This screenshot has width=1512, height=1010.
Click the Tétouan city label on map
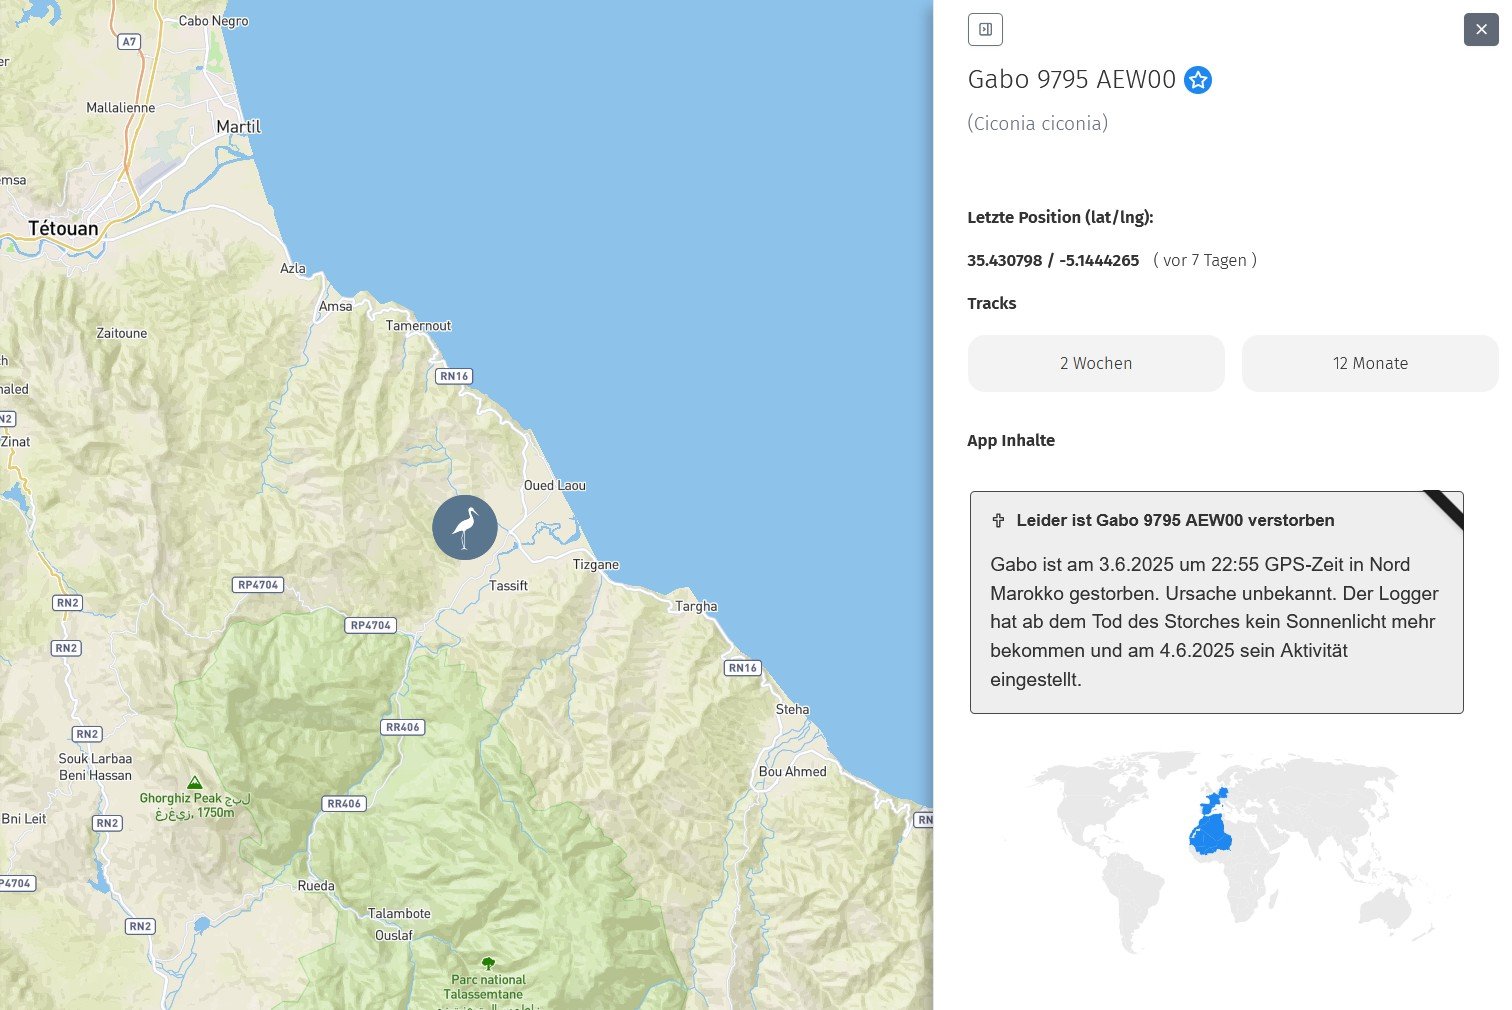(63, 228)
